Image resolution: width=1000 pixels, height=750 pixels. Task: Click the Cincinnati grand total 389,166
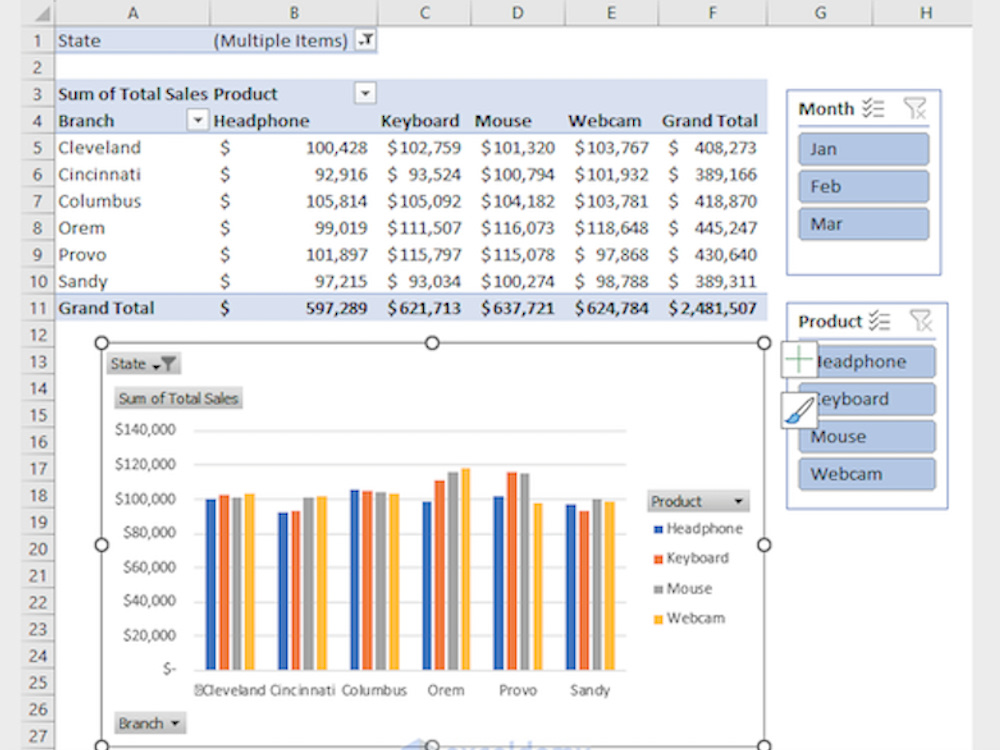(x=712, y=174)
